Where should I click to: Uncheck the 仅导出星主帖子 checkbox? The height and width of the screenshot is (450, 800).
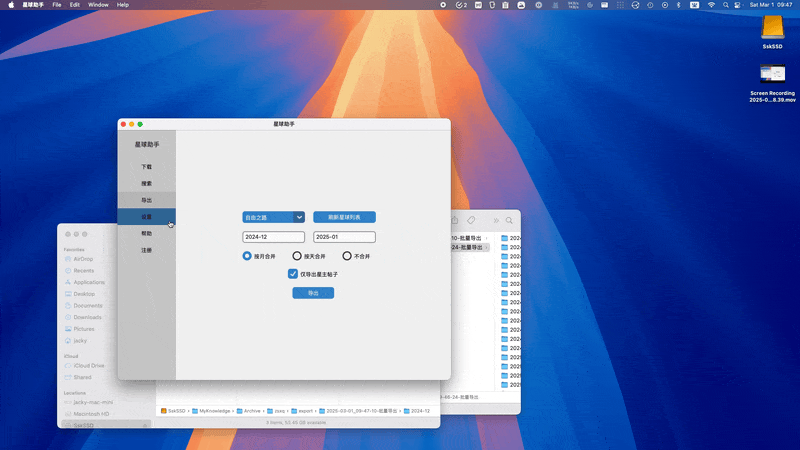(x=293, y=273)
